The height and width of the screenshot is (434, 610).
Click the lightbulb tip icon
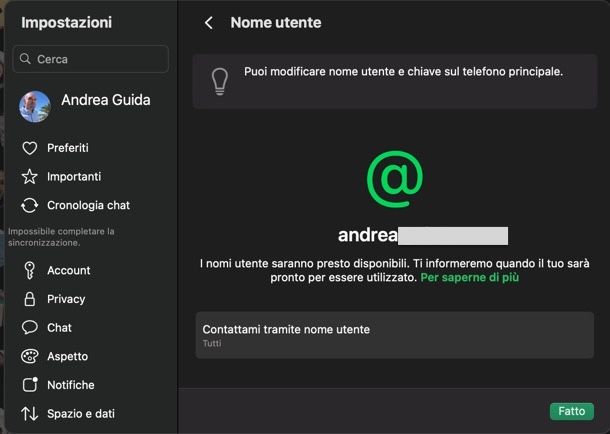tap(219, 81)
